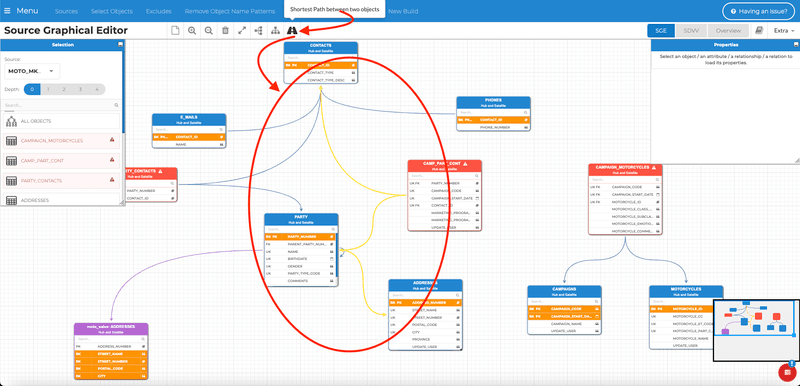
Task: Switch to the SDVV tab
Action: pos(692,31)
